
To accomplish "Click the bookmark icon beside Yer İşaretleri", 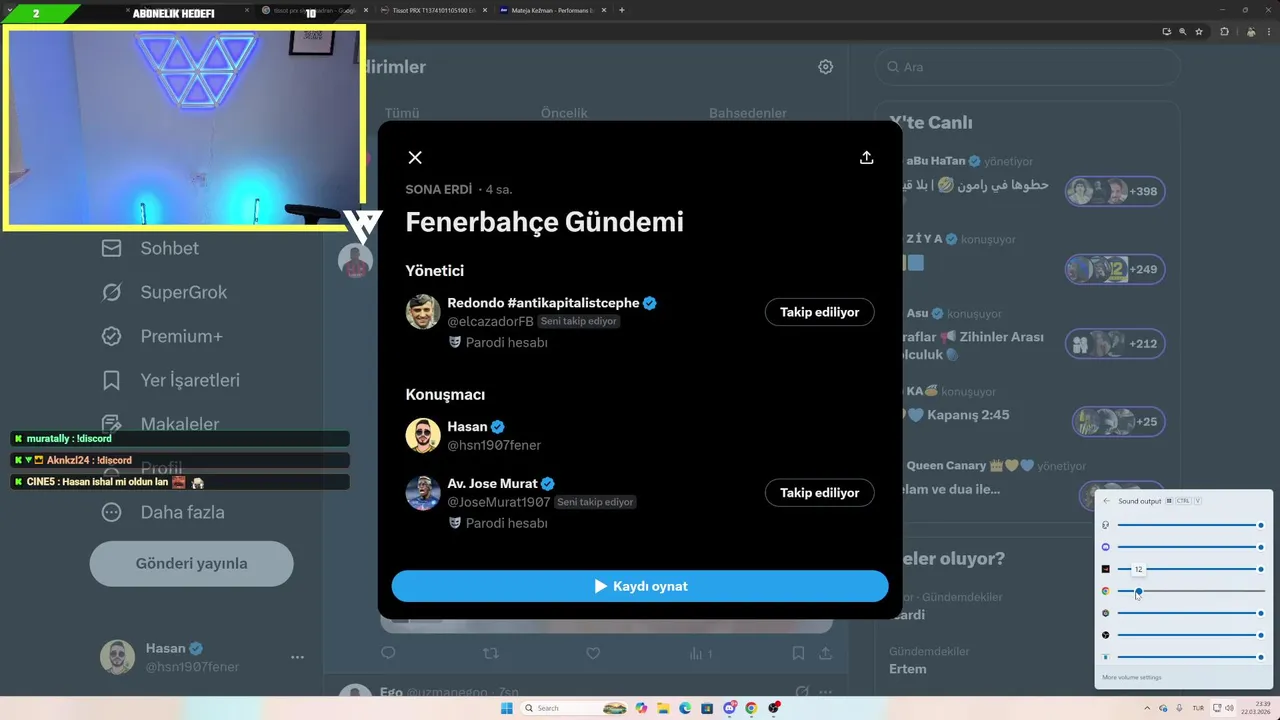I will click(x=112, y=380).
